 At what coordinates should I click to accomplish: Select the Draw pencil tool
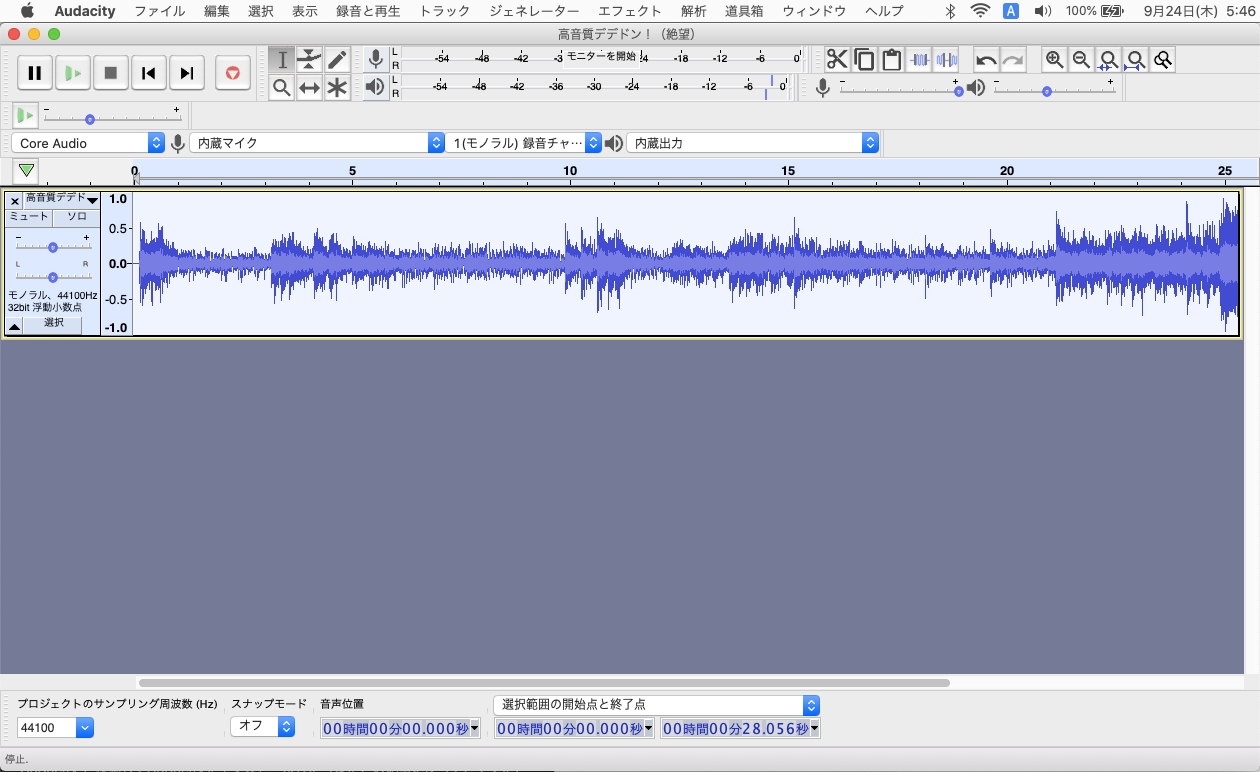[338, 60]
